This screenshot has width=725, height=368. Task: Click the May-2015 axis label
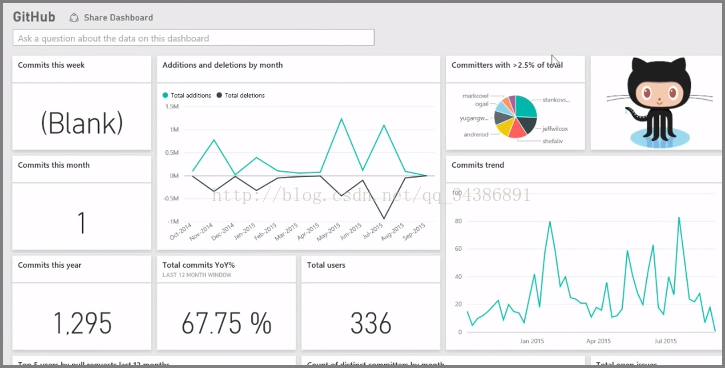click(x=328, y=231)
